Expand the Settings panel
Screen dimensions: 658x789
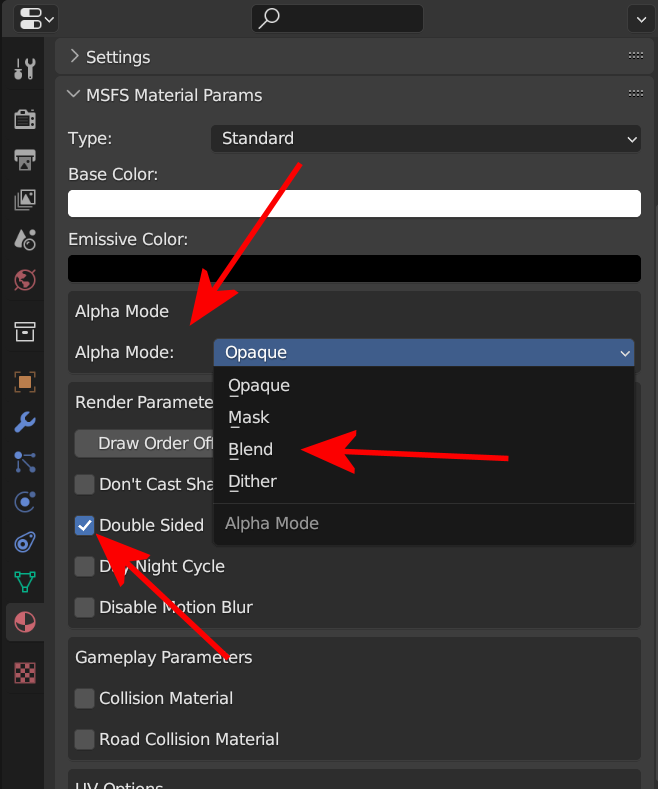click(x=118, y=57)
